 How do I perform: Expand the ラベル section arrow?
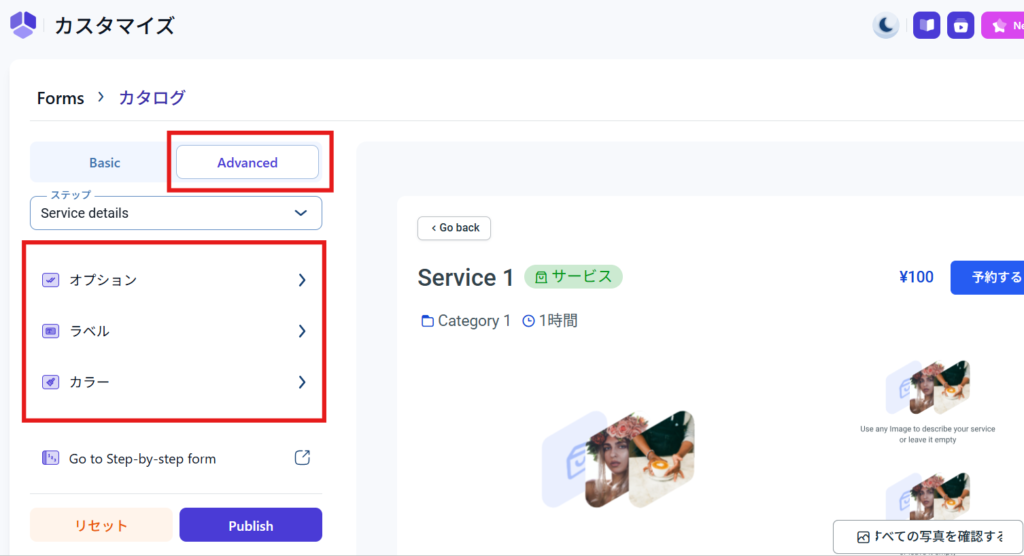pyautogui.click(x=302, y=331)
